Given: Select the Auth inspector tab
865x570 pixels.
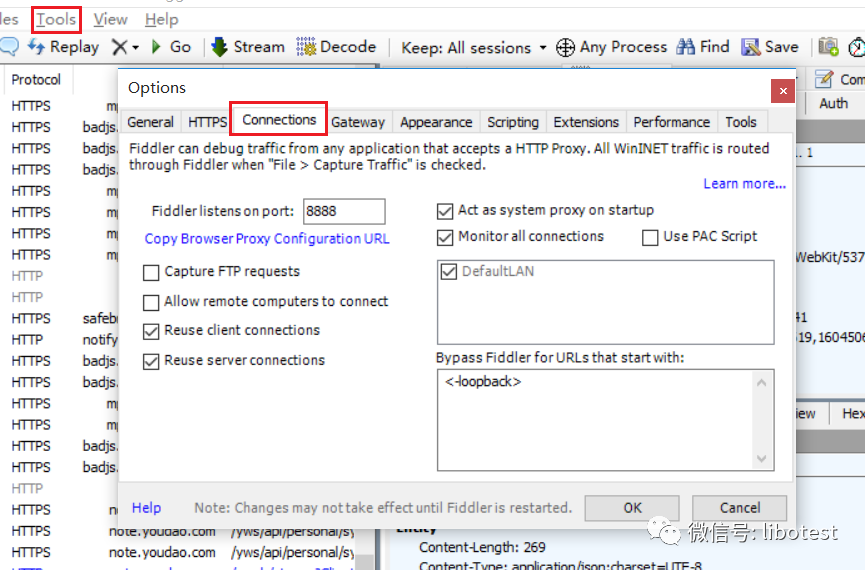Looking at the screenshot, I should pos(833,104).
